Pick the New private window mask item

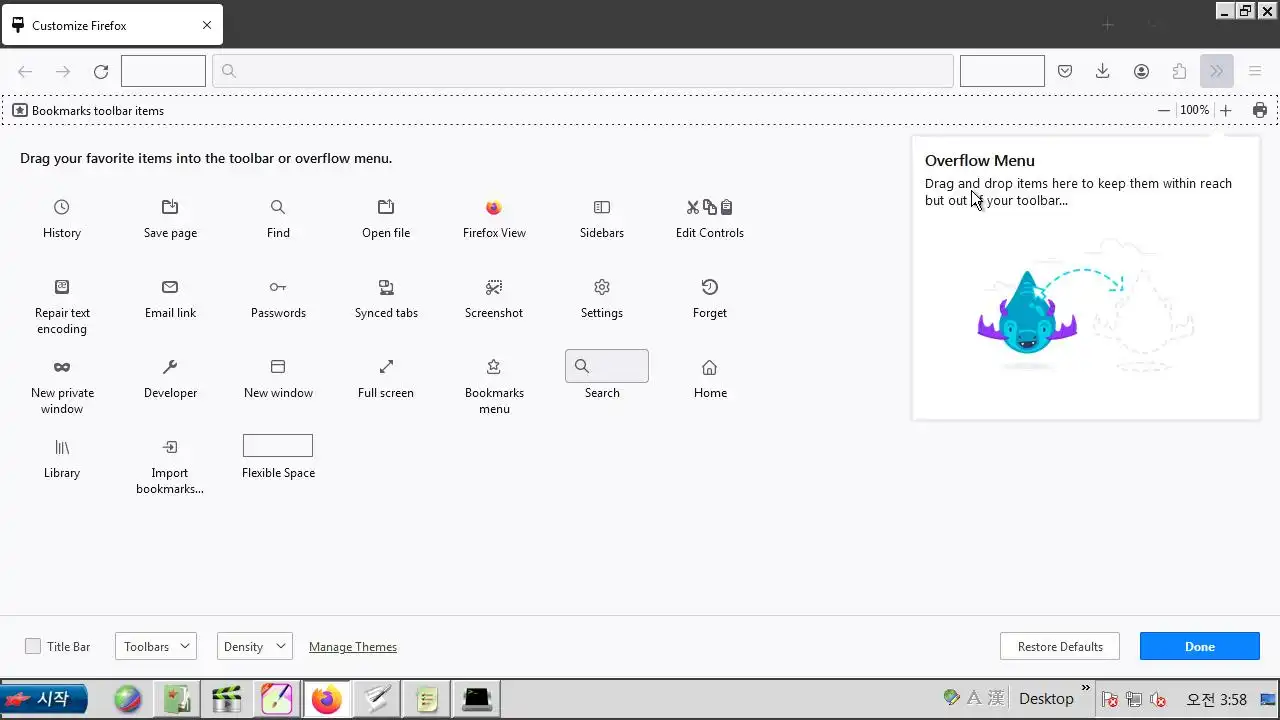[x=62, y=386]
